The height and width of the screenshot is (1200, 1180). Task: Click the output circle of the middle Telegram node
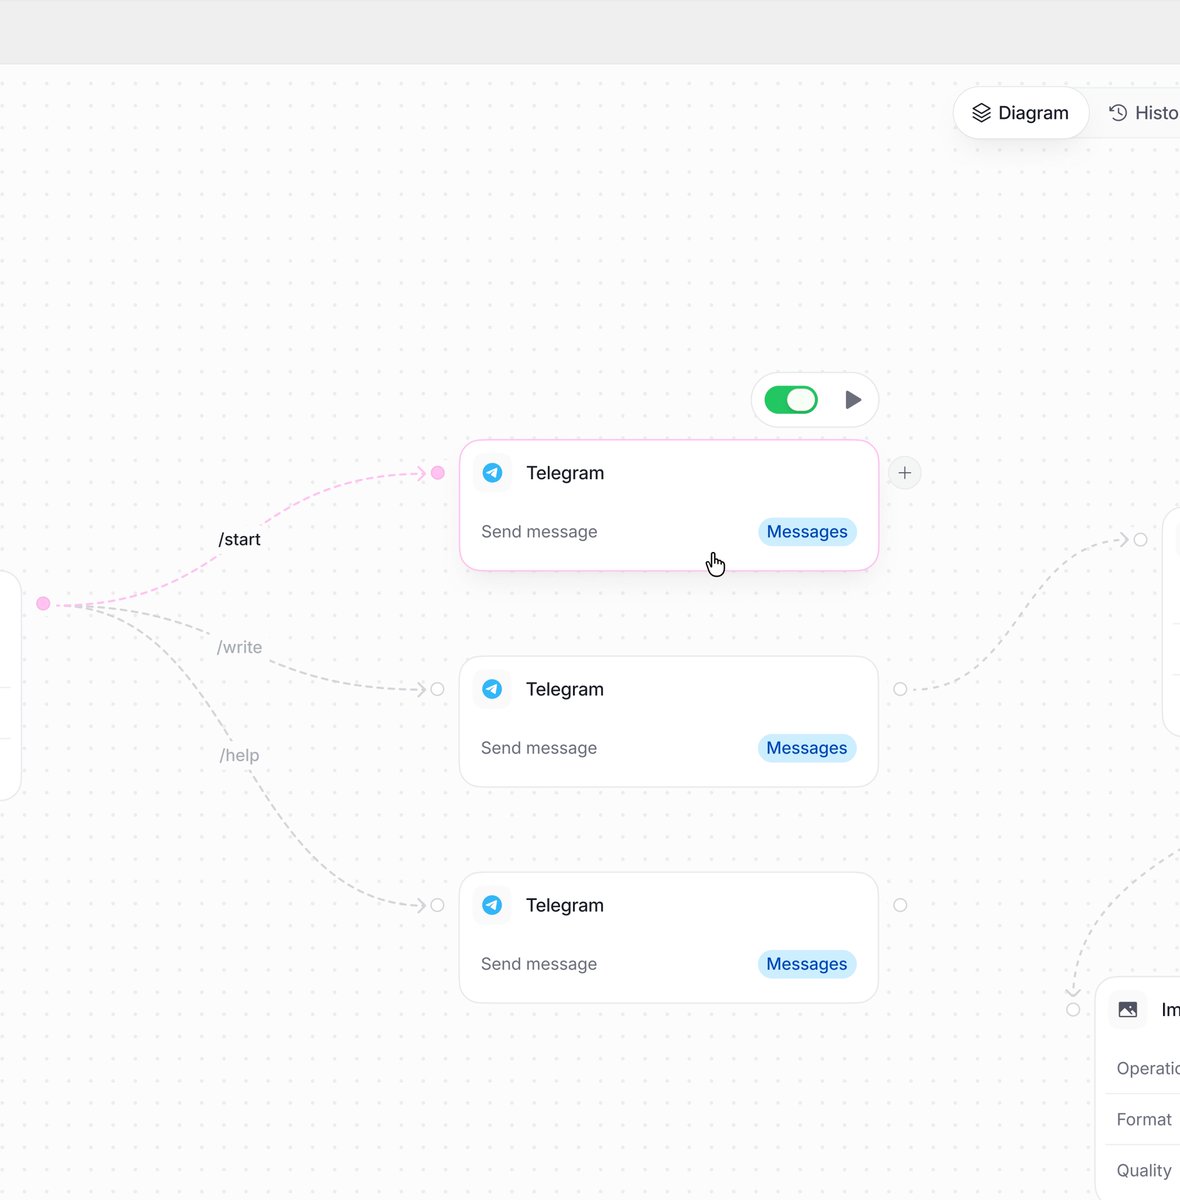pyautogui.click(x=899, y=688)
